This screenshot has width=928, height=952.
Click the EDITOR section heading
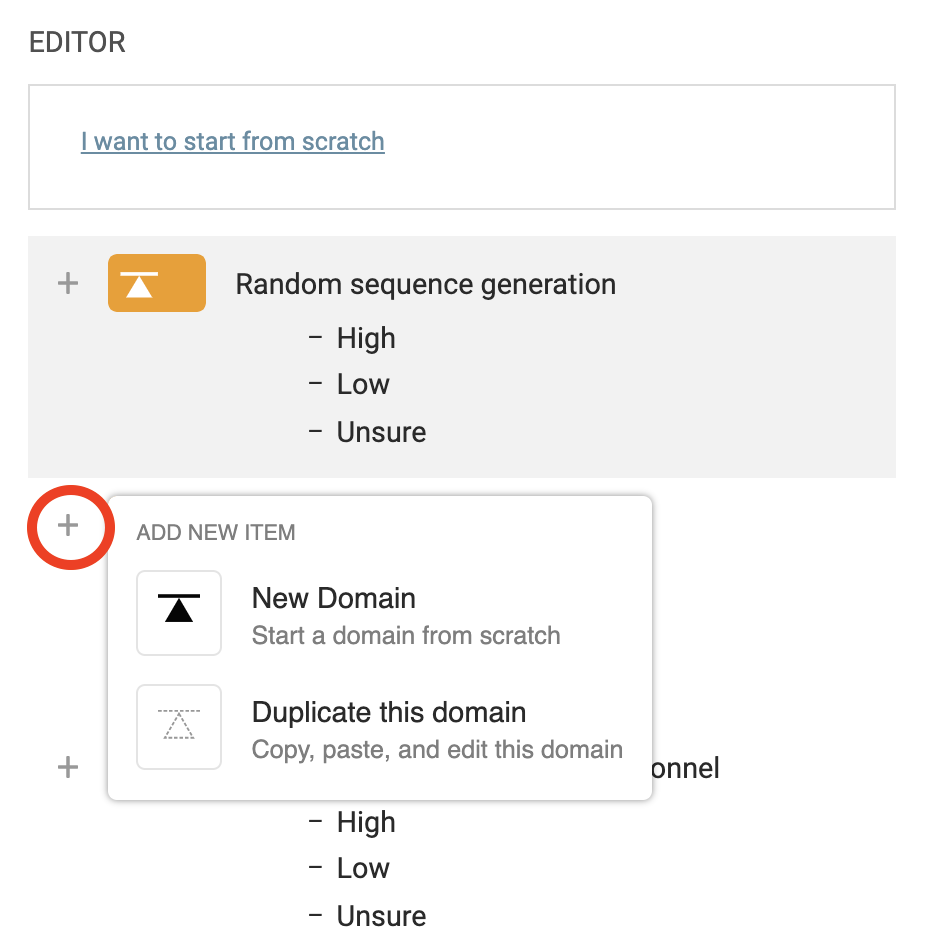(x=78, y=42)
